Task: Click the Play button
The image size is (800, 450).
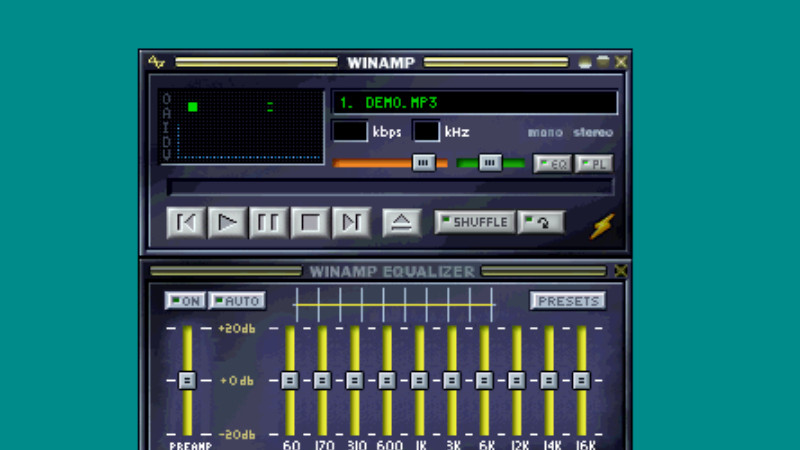Action: [228, 222]
